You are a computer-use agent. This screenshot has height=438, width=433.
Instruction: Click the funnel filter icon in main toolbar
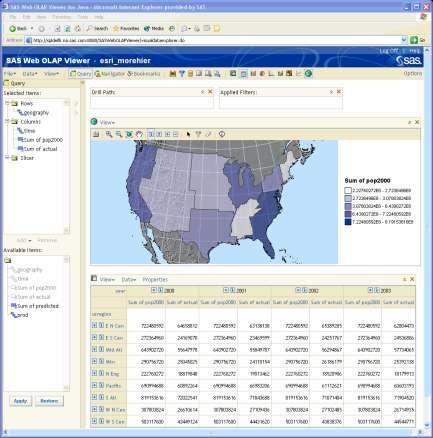point(182,74)
